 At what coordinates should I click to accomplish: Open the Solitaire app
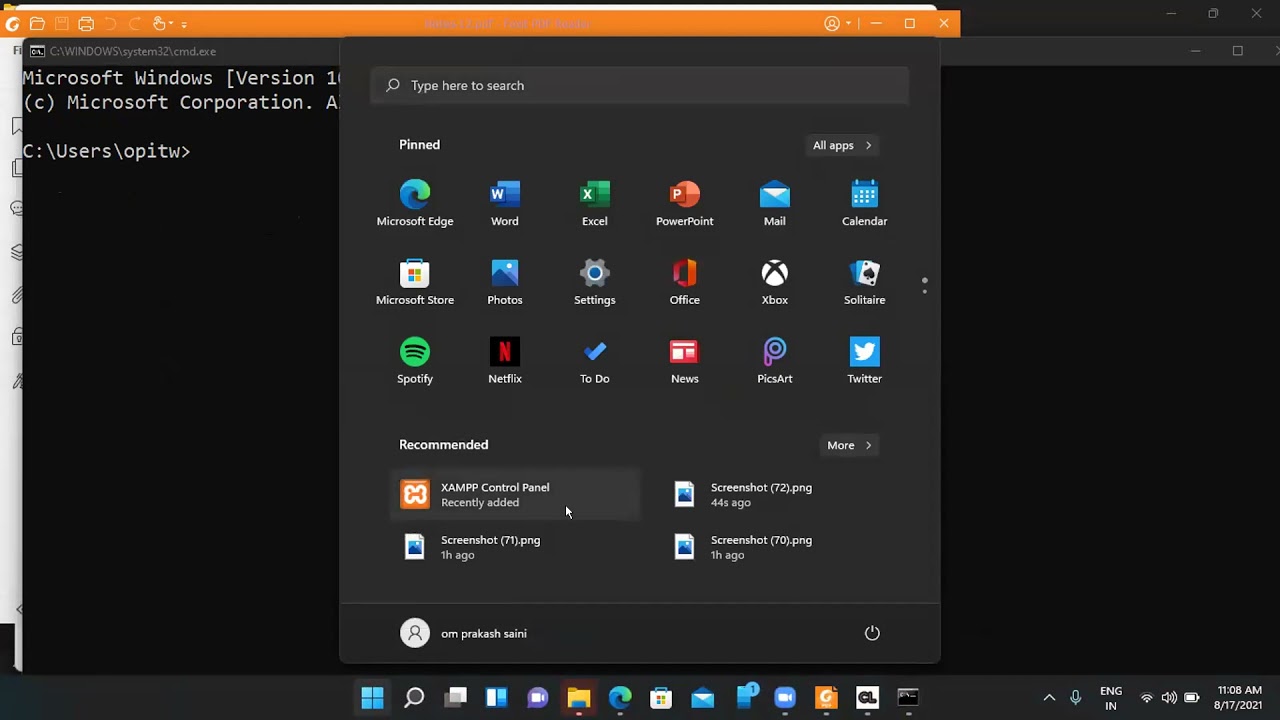[x=865, y=282]
